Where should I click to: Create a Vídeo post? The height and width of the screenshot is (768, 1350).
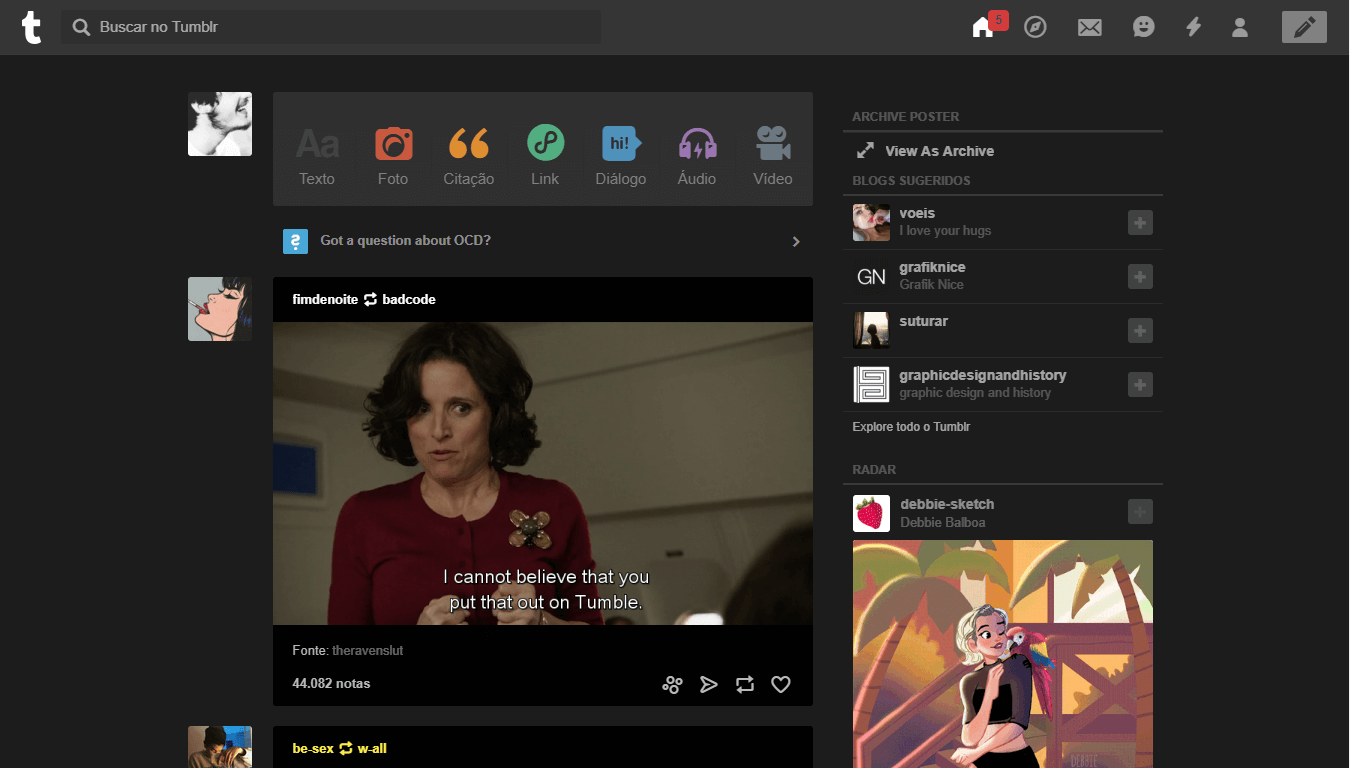[773, 156]
